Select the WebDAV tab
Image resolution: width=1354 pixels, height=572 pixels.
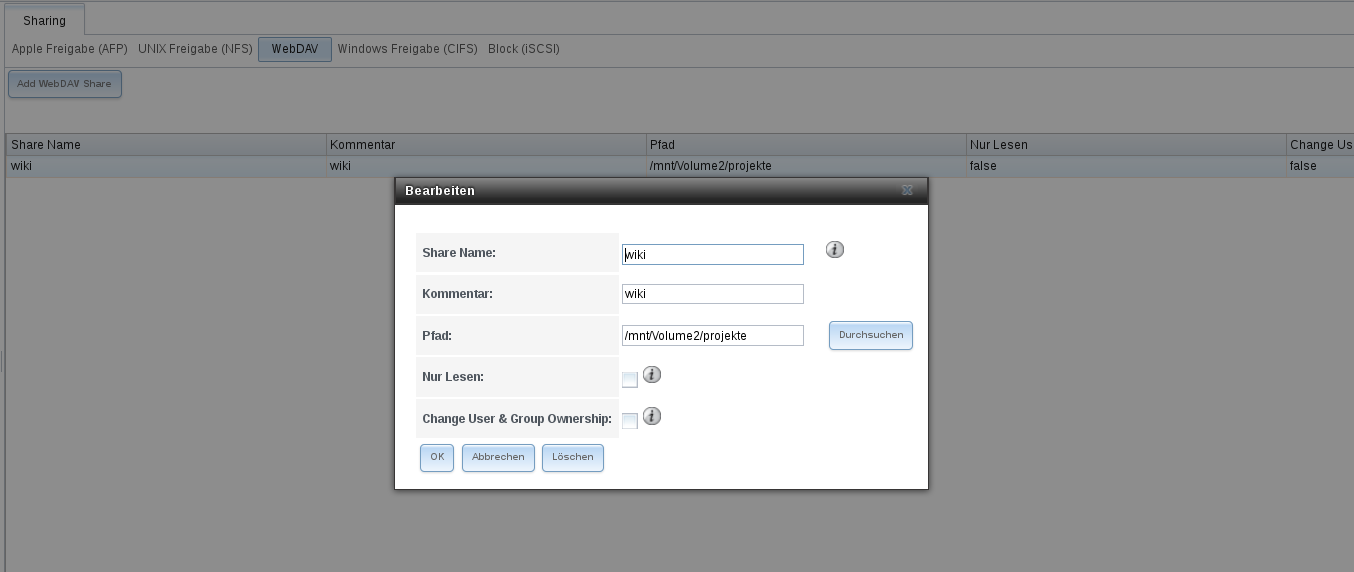(295, 49)
